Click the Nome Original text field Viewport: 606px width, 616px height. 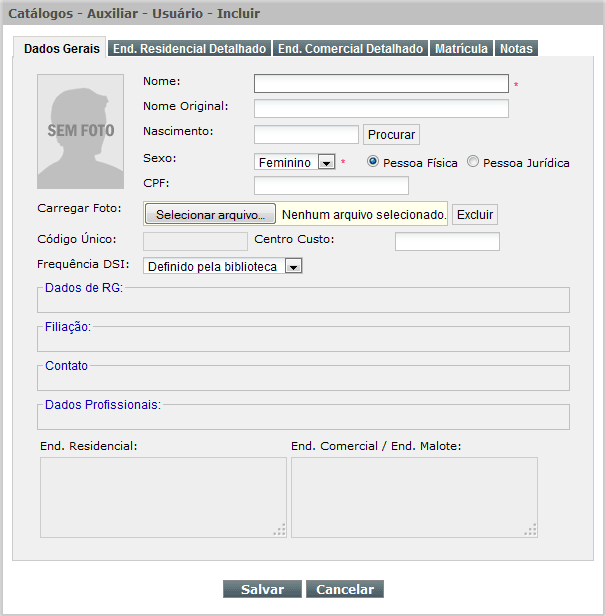pyautogui.click(x=381, y=109)
